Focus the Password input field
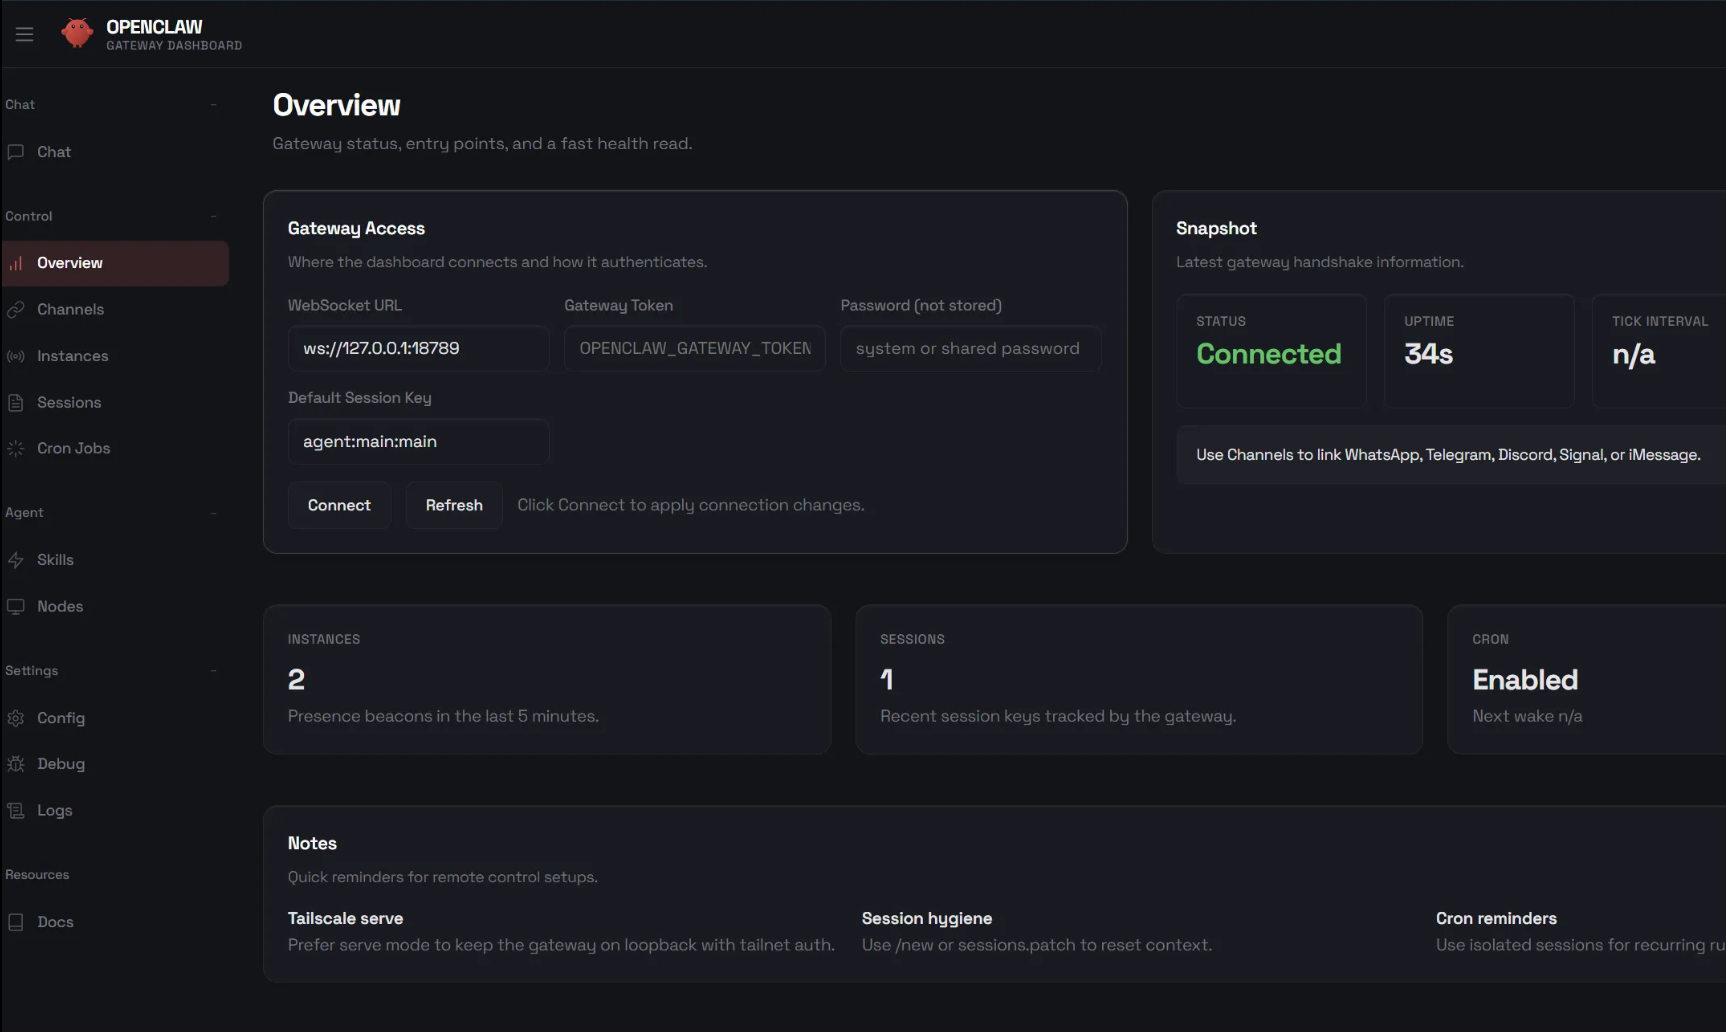 point(971,348)
